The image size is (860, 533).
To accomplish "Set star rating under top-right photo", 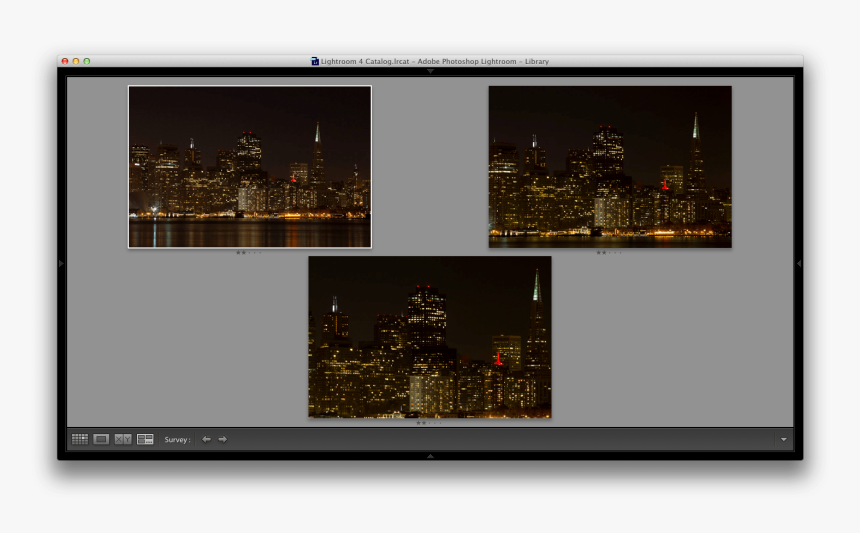I will [x=609, y=253].
